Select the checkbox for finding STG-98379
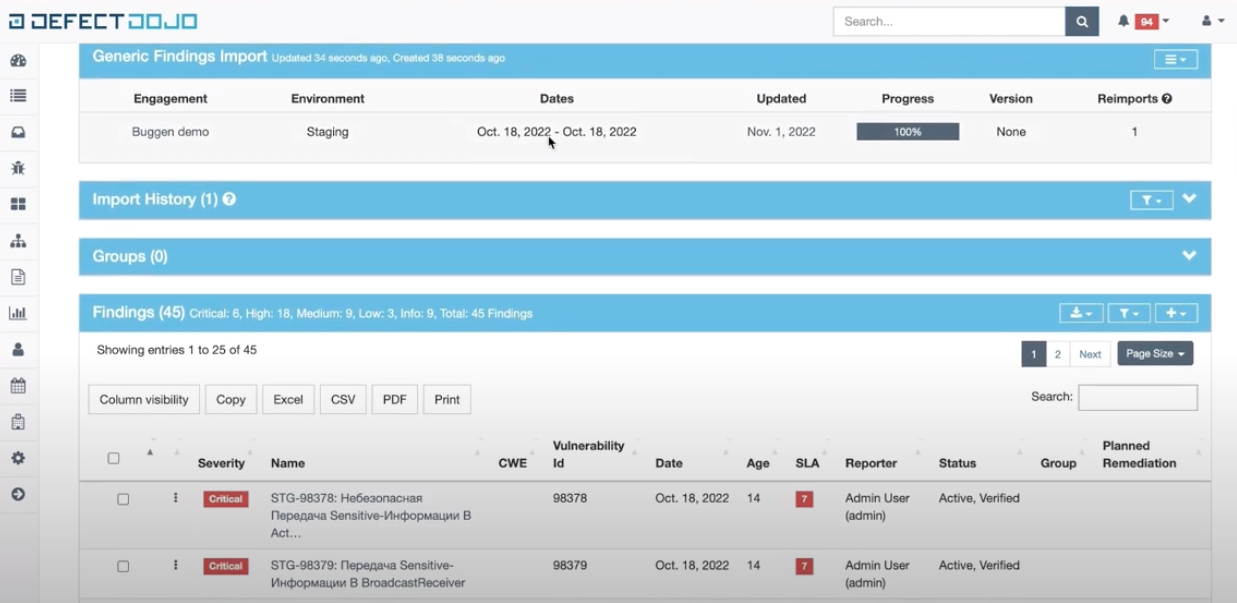The image size is (1237, 603). 123,566
